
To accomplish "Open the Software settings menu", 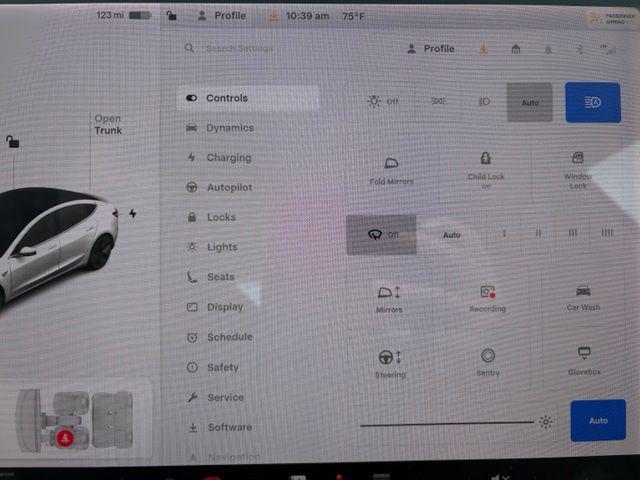I will point(220,427).
